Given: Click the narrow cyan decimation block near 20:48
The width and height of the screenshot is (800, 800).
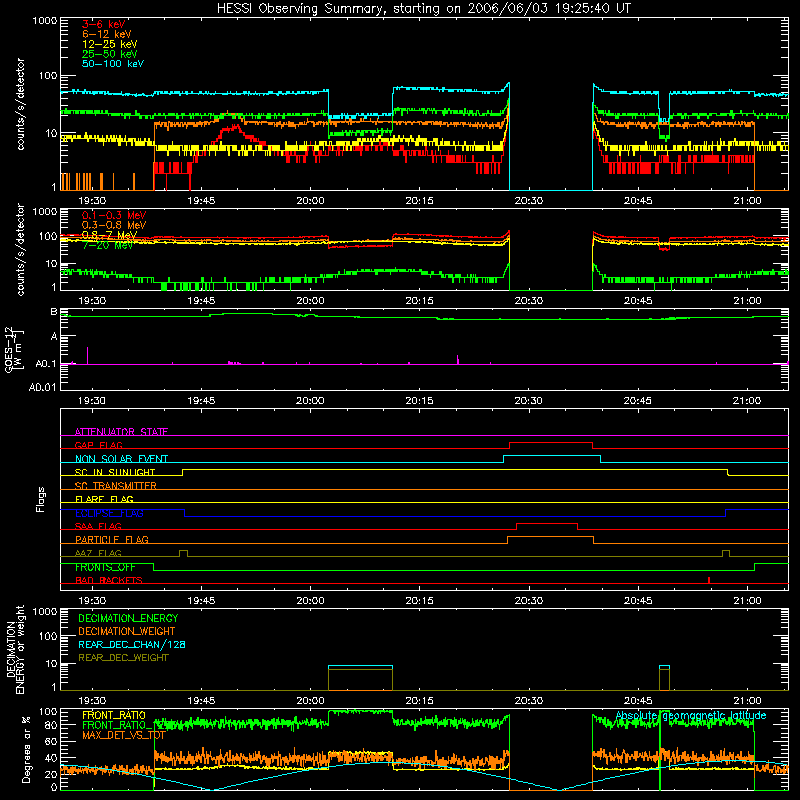Looking at the screenshot, I should click(664, 666).
